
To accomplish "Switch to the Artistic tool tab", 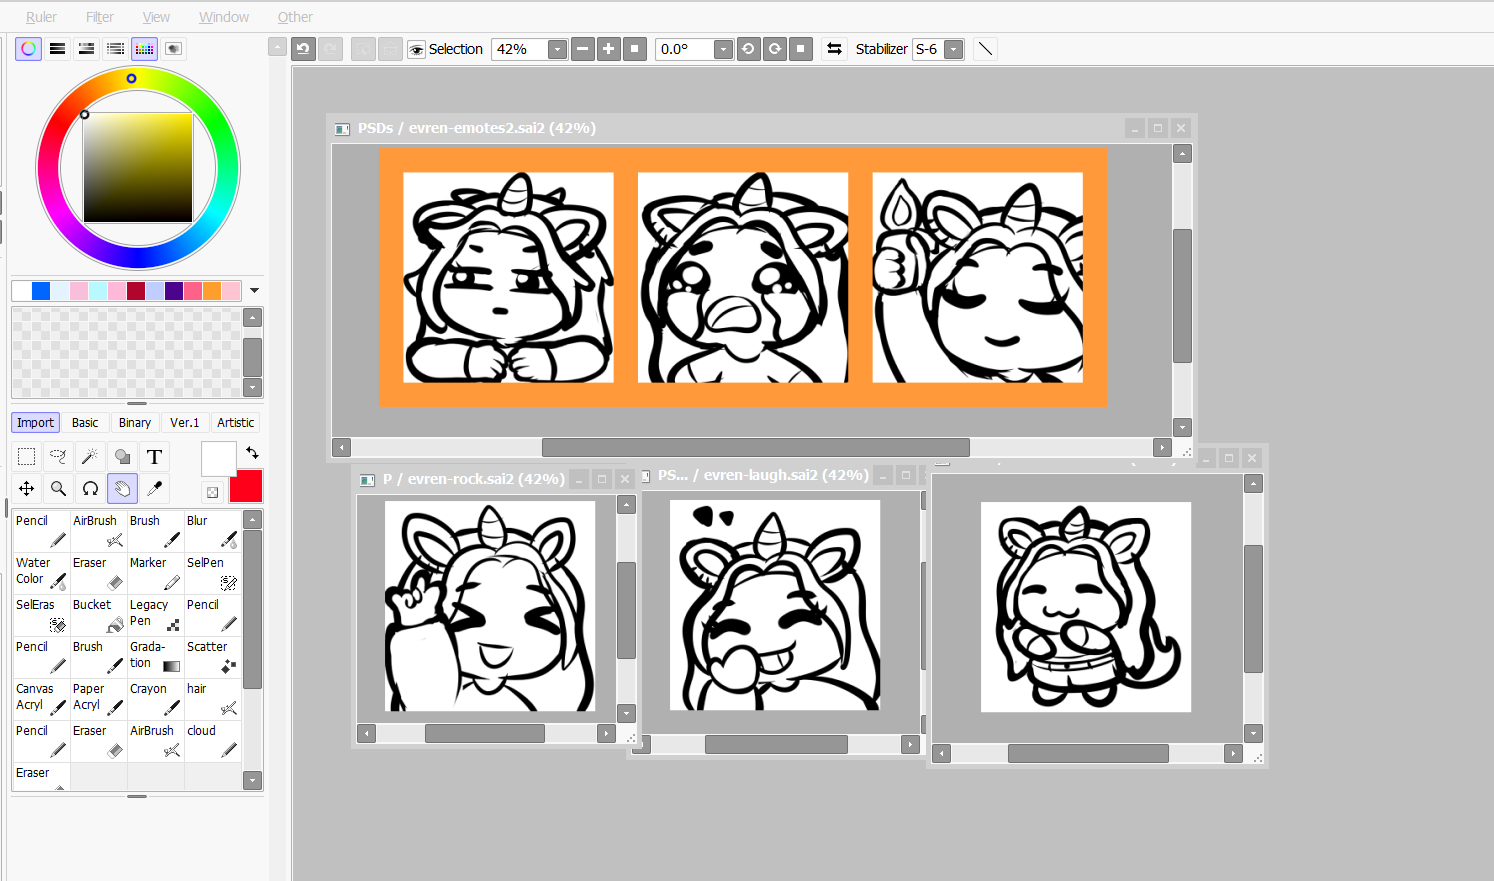I will point(235,423).
